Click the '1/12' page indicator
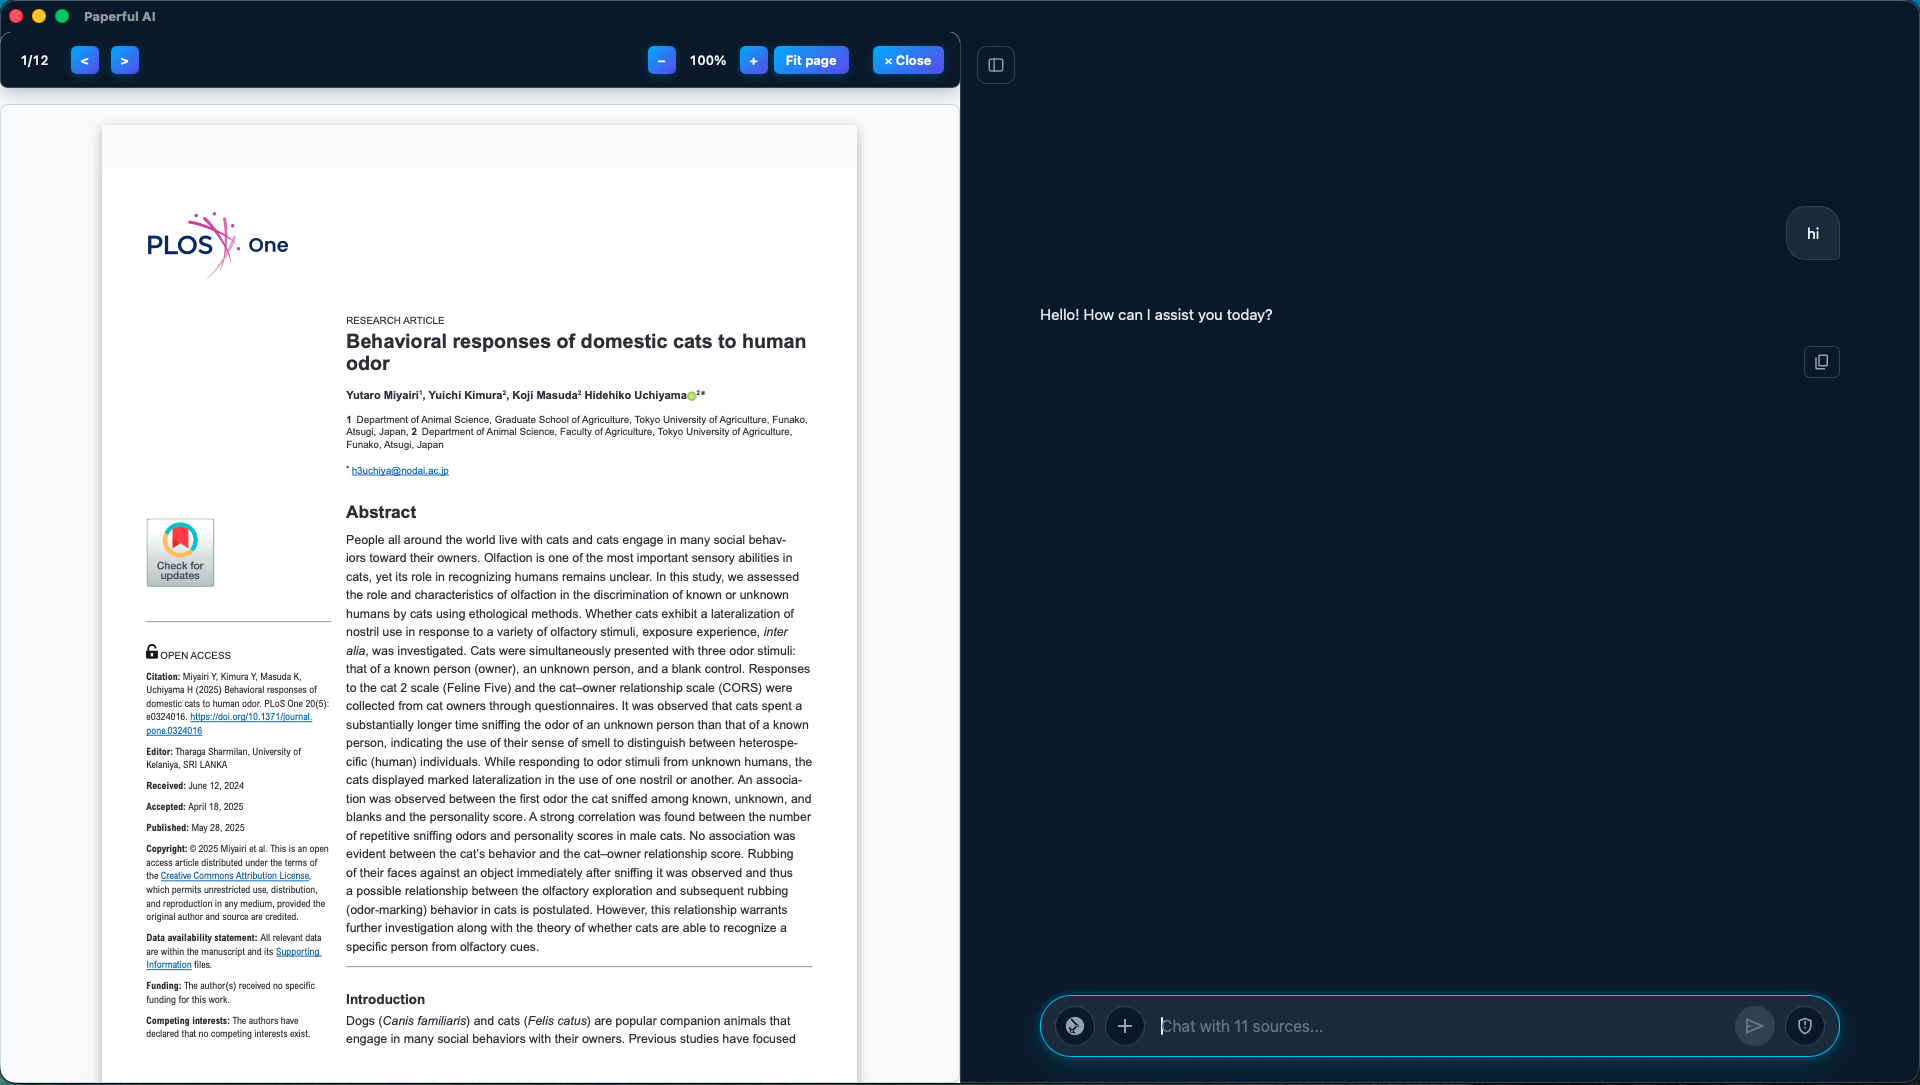1920x1085 pixels. tap(35, 60)
